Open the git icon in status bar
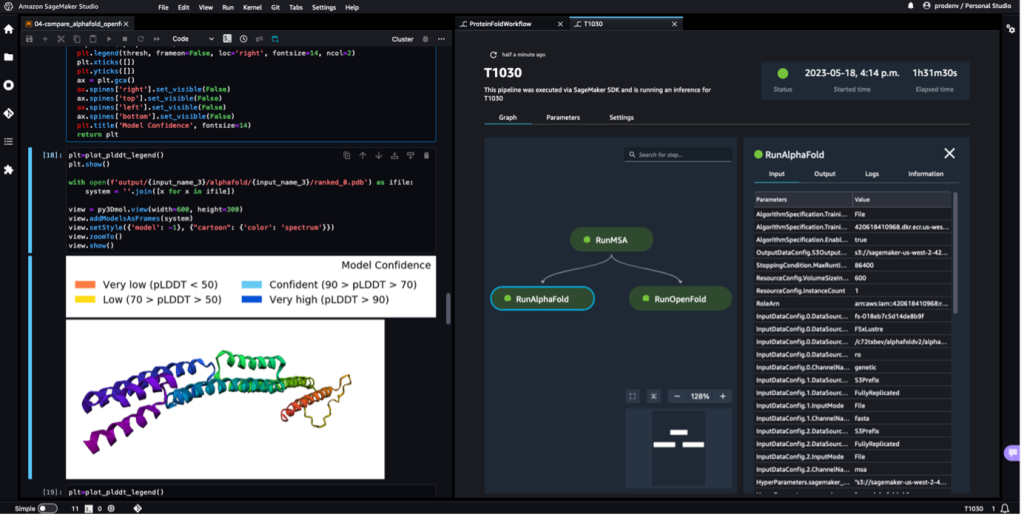This screenshot has width=1024, height=517. (138, 509)
